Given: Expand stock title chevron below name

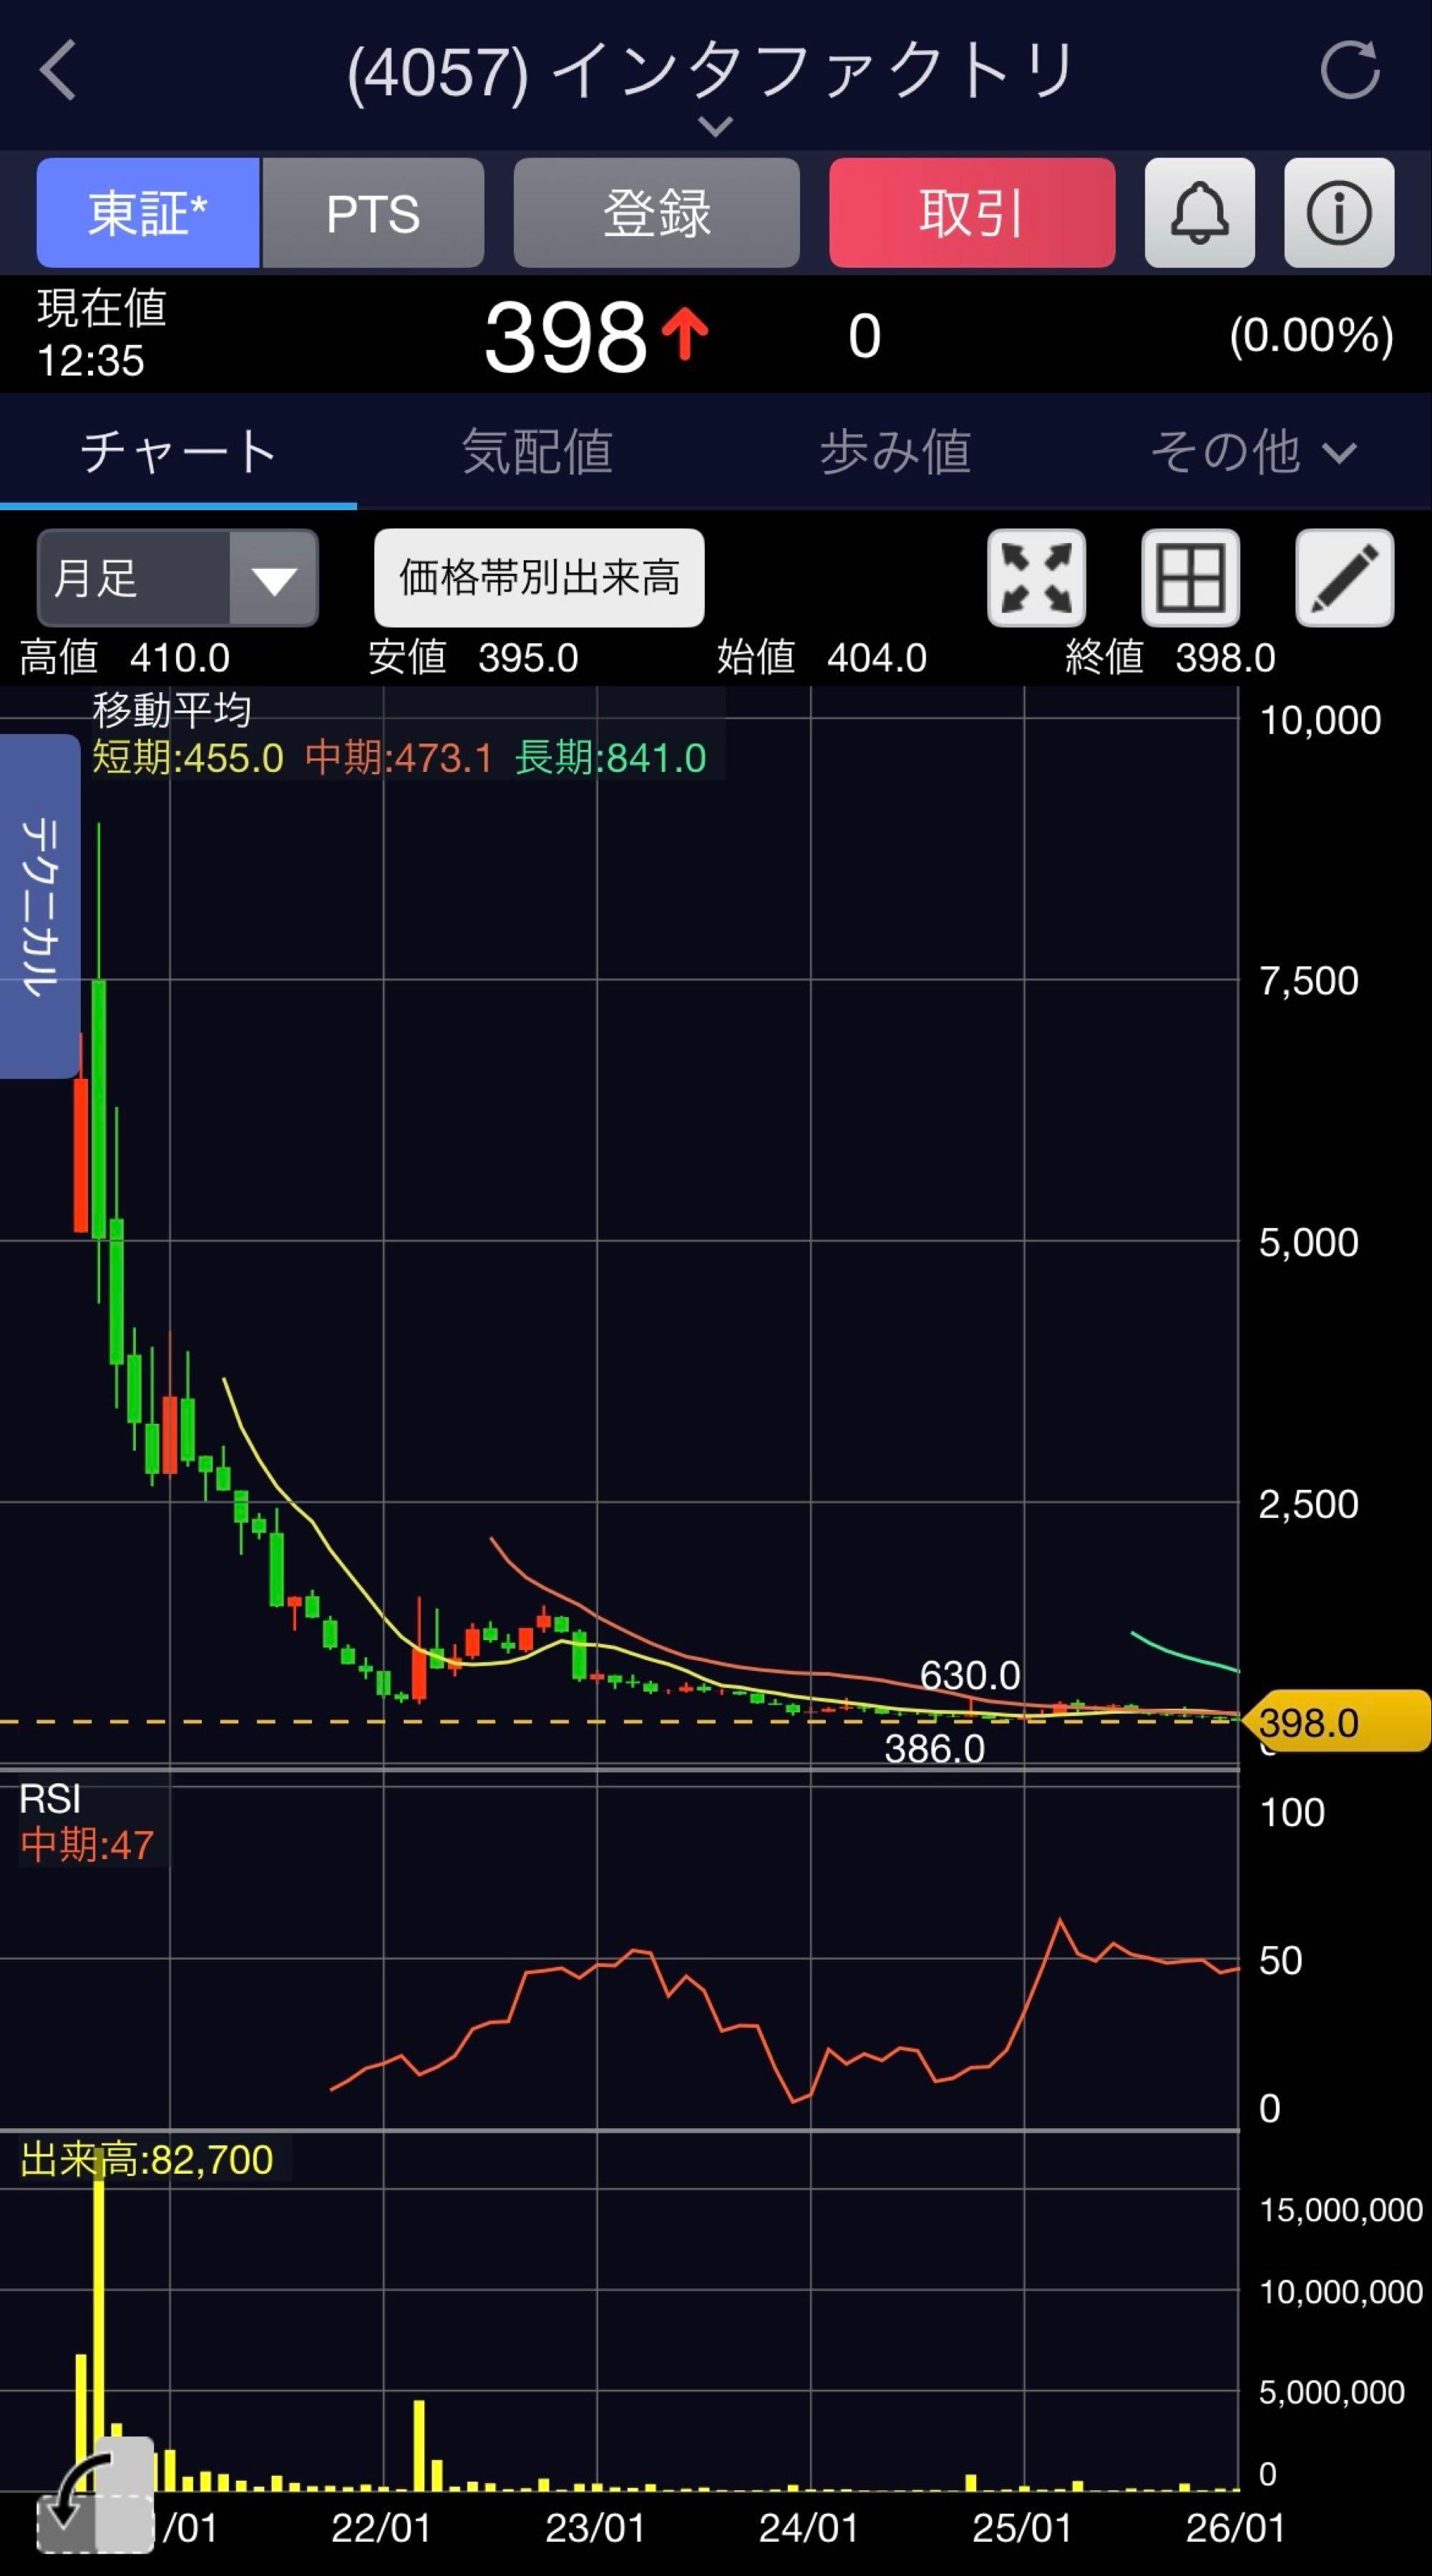Looking at the screenshot, I should (715, 126).
